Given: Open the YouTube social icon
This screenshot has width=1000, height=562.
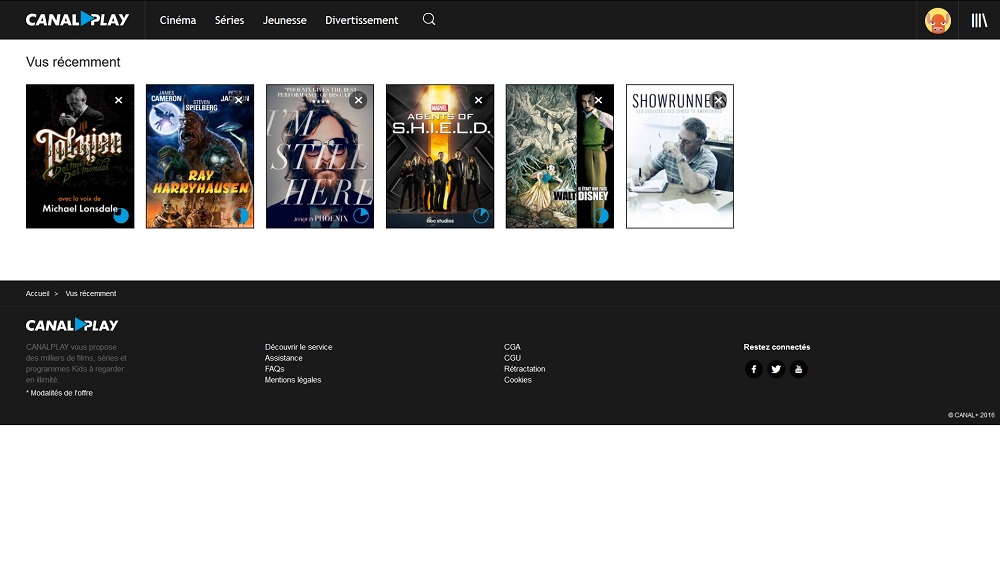Looking at the screenshot, I should (798, 369).
